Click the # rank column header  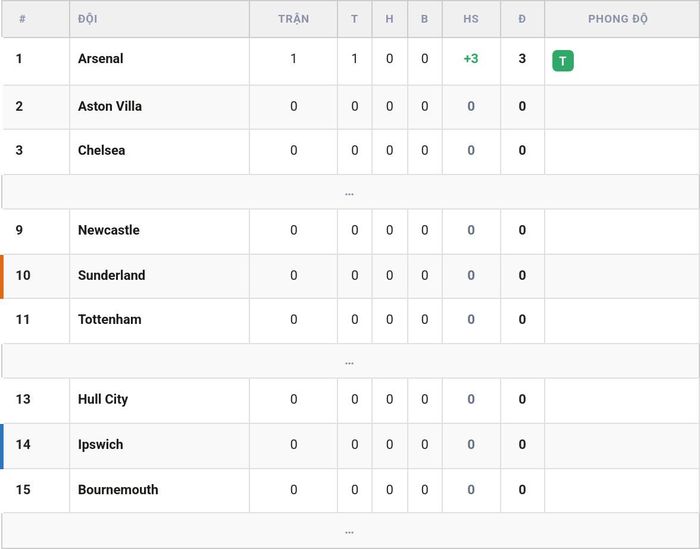(22, 19)
